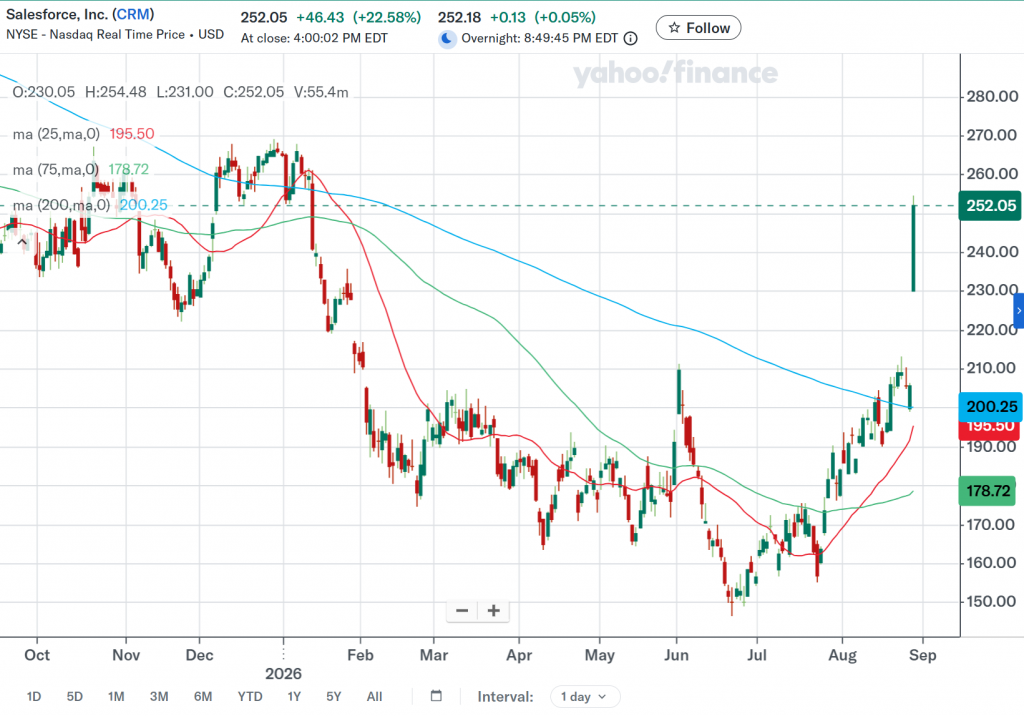Select the ma (25,ma,0) indicator label
The image size is (1024, 716).
tap(56, 134)
